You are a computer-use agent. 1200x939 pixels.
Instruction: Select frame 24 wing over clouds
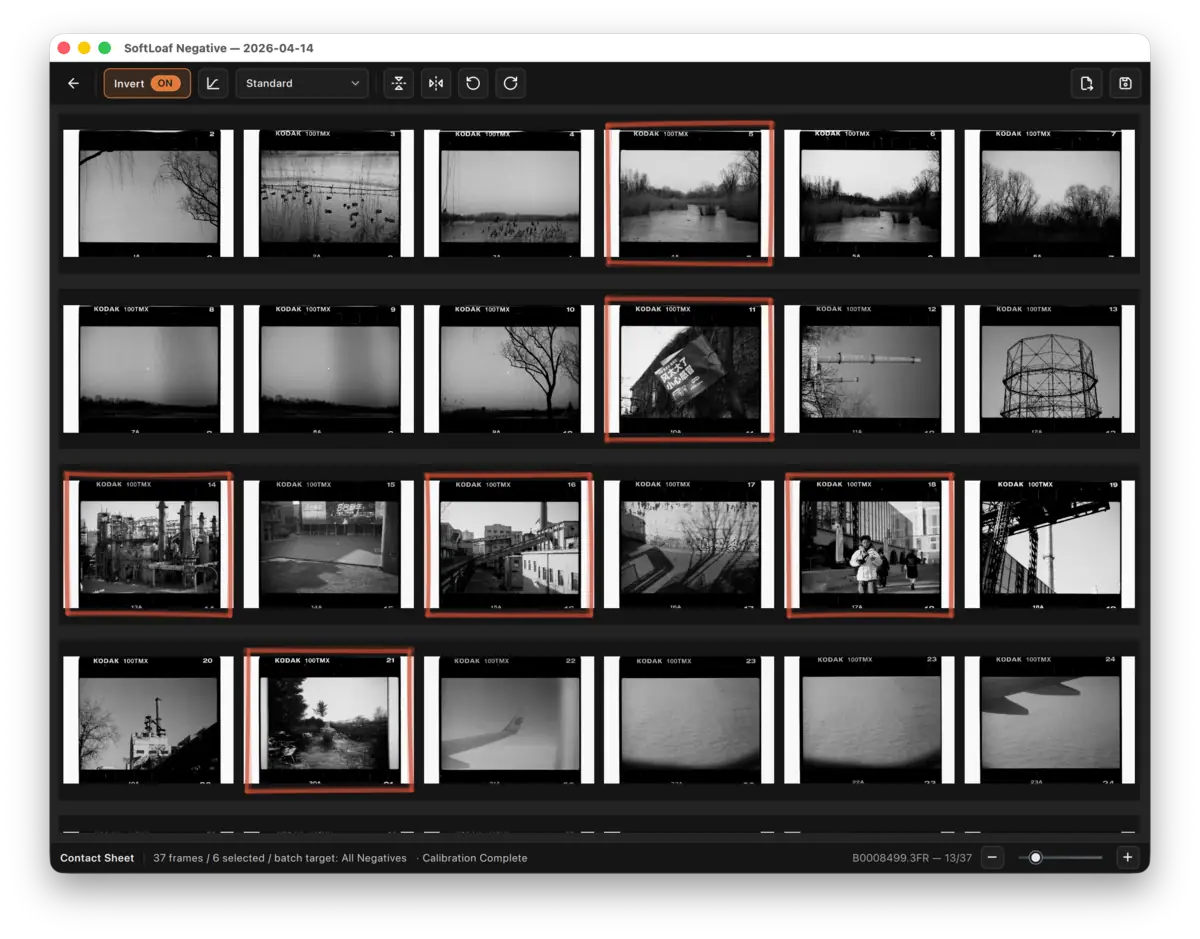[1049, 719]
